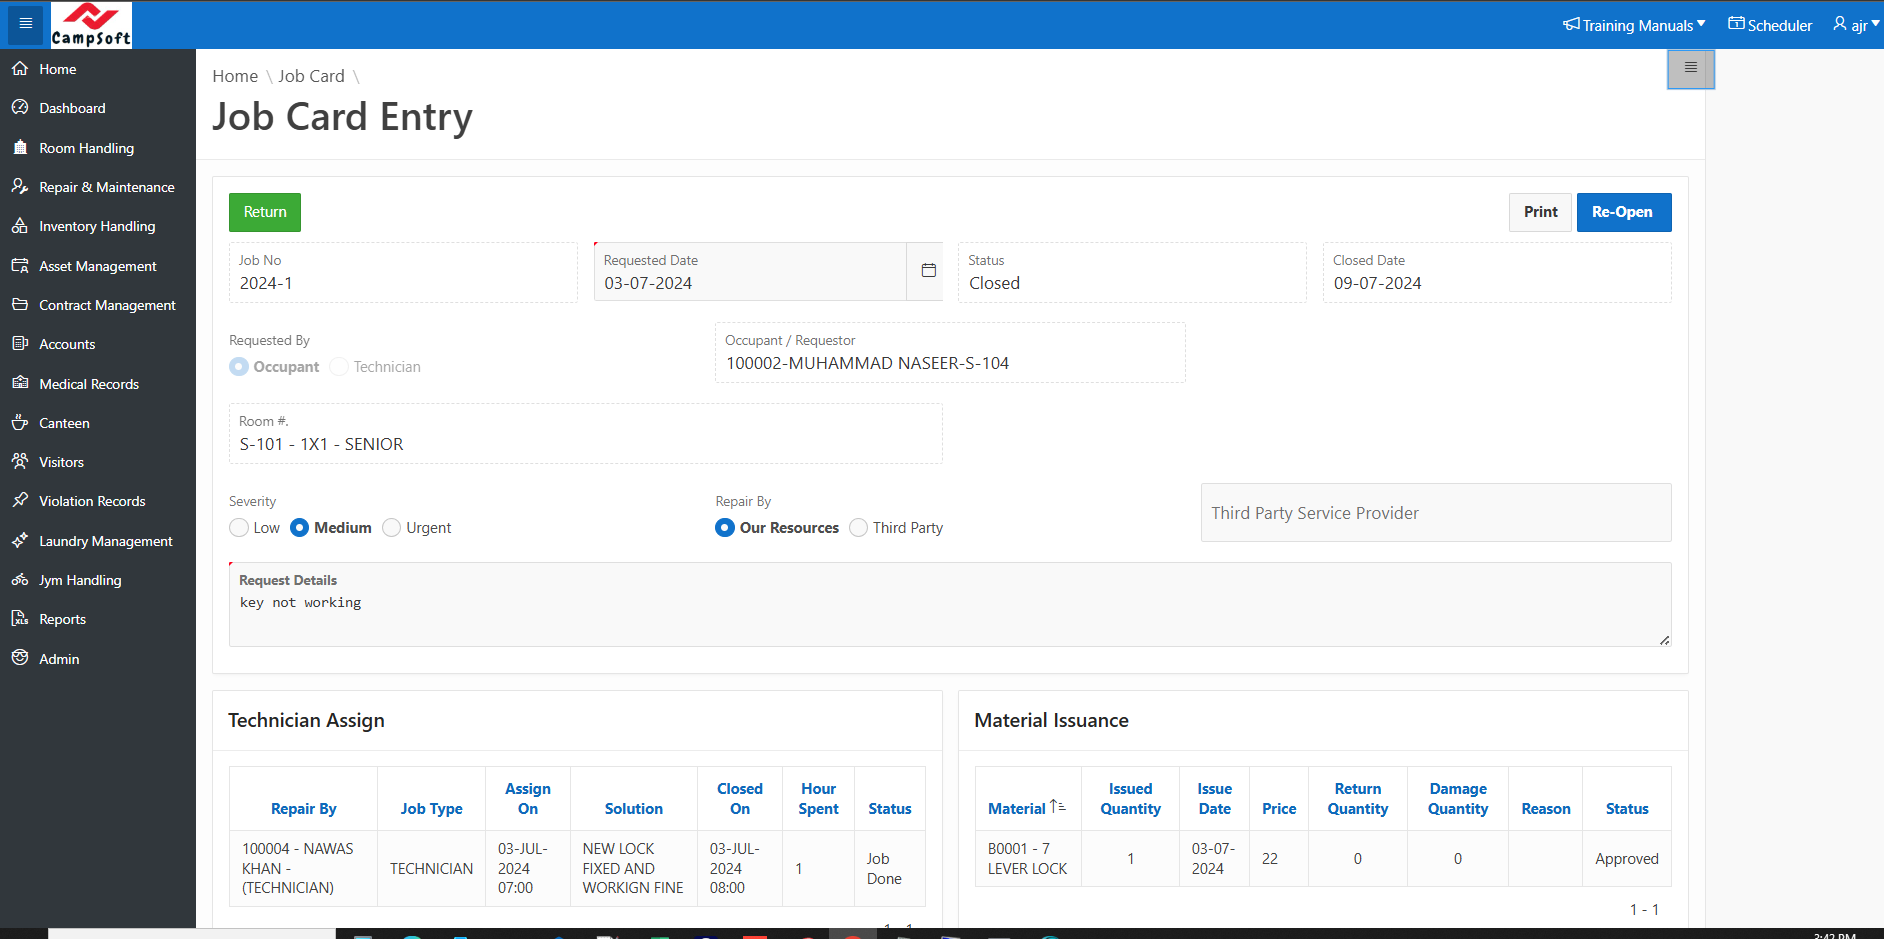The height and width of the screenshot is (939, 1884).
Task: Click the Request Details text area
Action: coord(949,615)
